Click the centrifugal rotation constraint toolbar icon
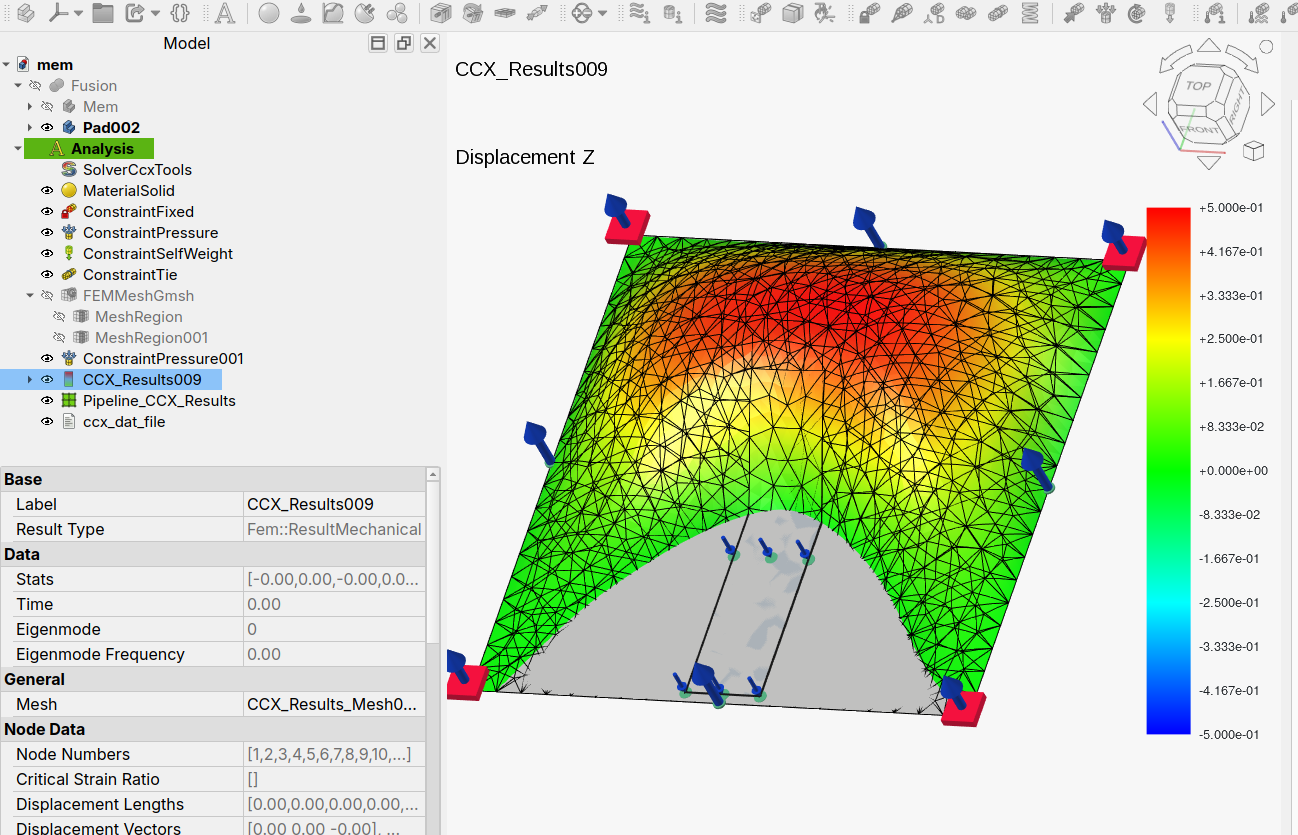 [1137, 13]
